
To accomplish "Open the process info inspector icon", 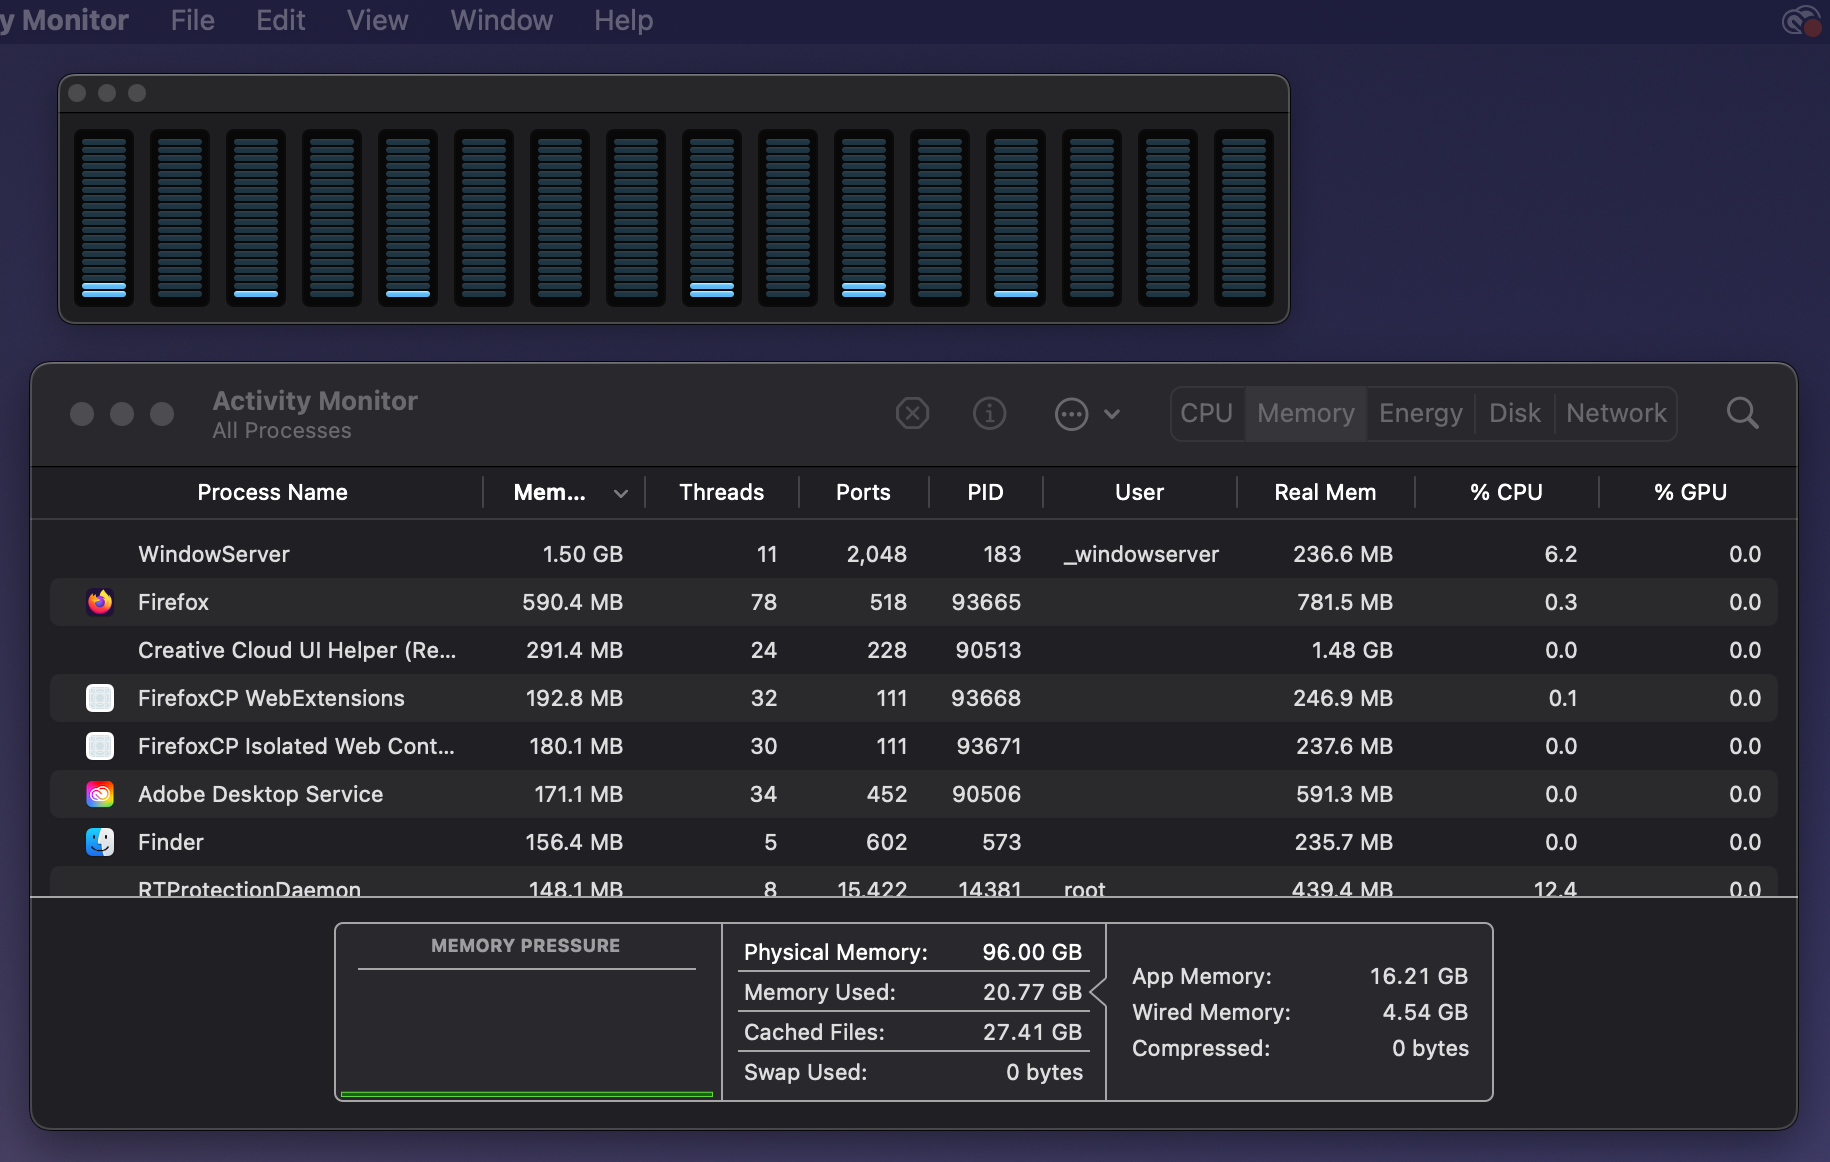I will point(989,413).
